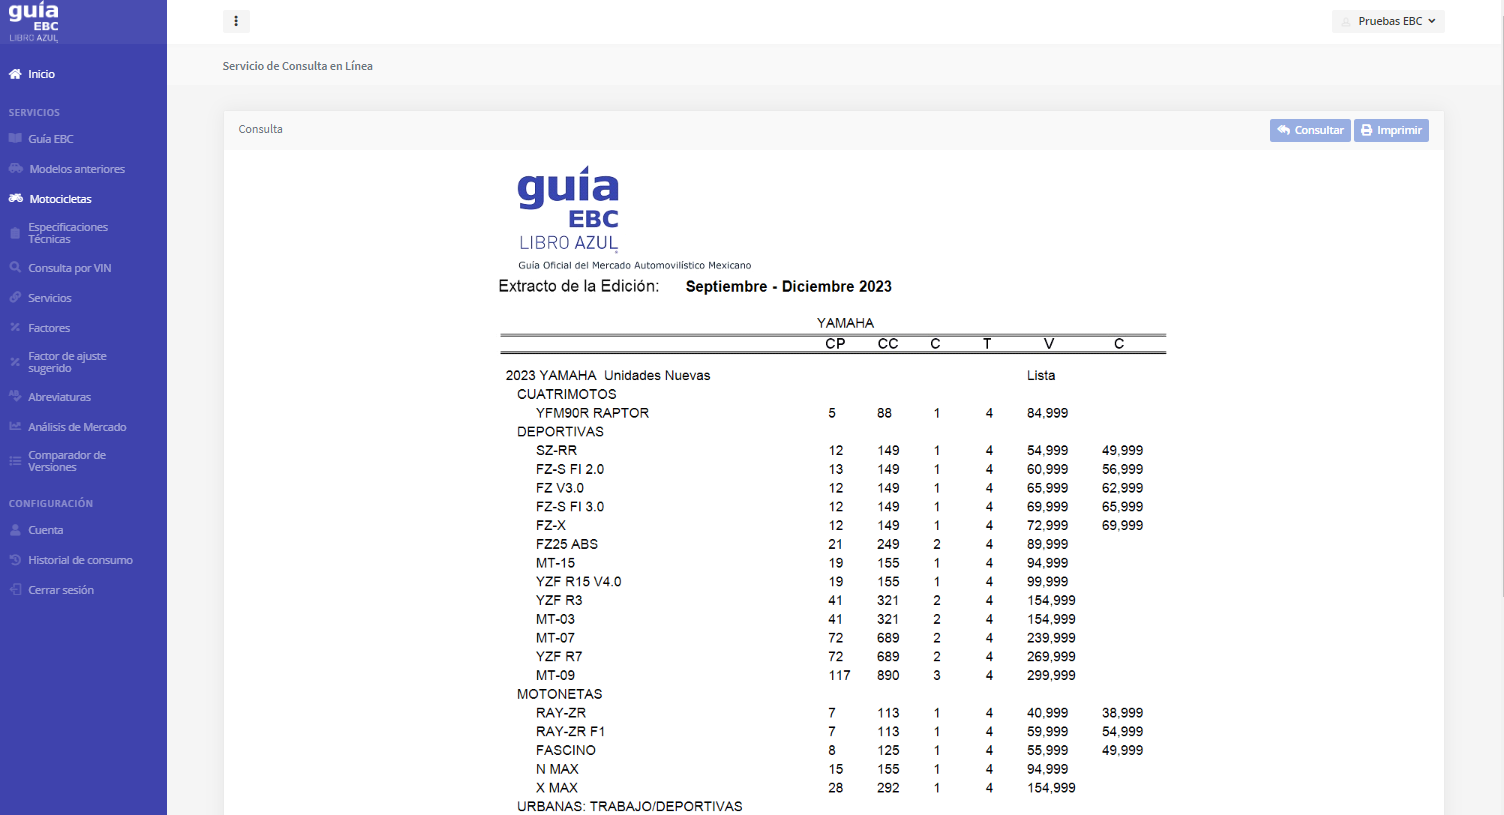
Task: Select Abreviaturas from sidebar menu
Action: click(x=59, y=397)
